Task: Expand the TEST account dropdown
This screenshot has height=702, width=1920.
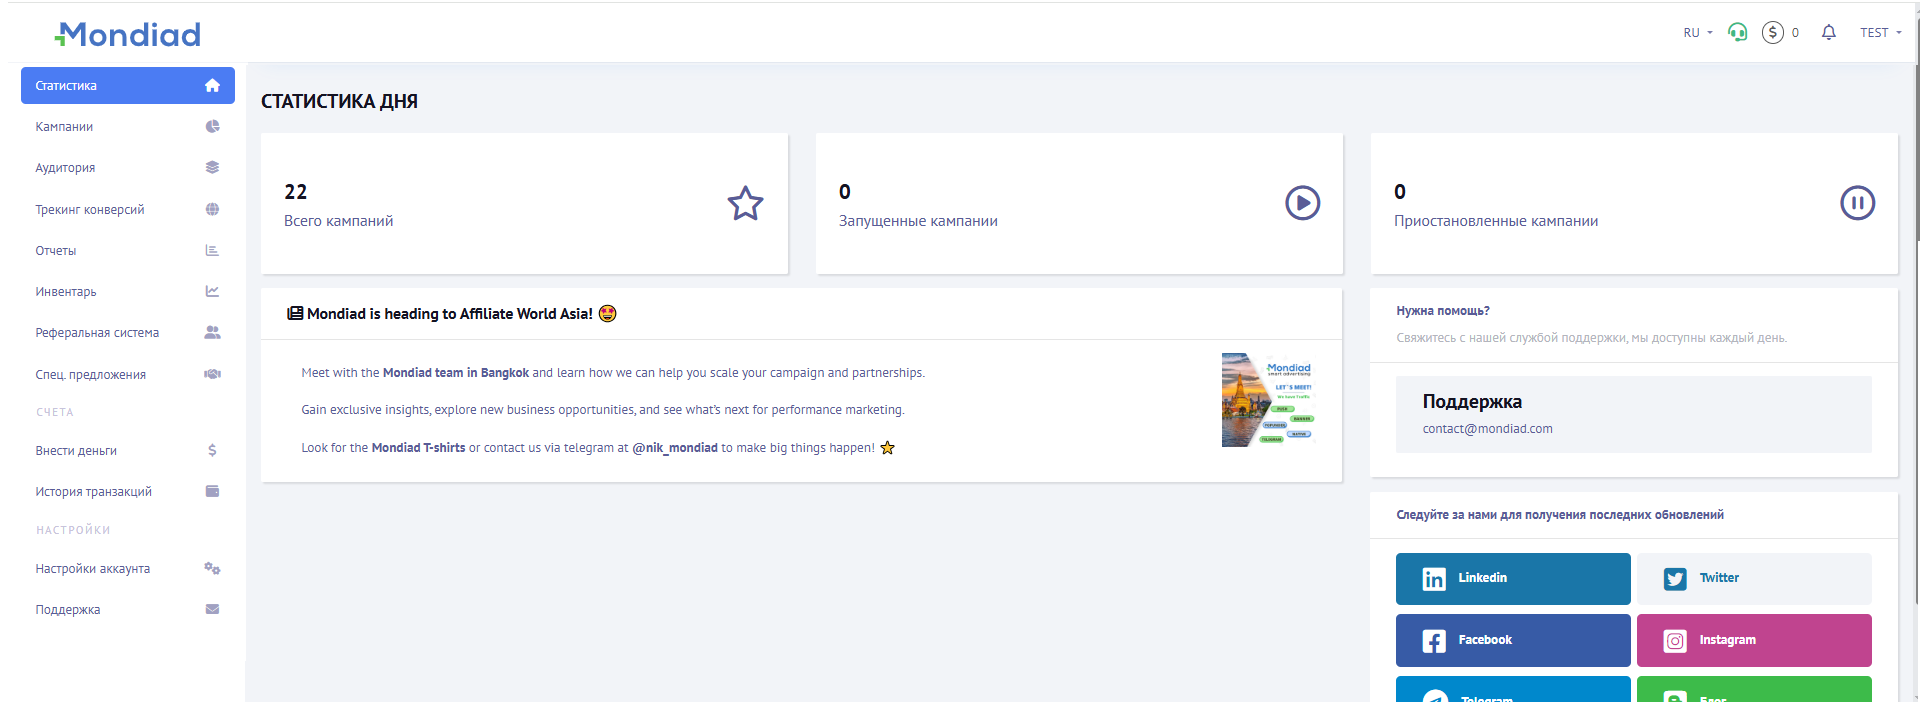Action: [1881, 33]
